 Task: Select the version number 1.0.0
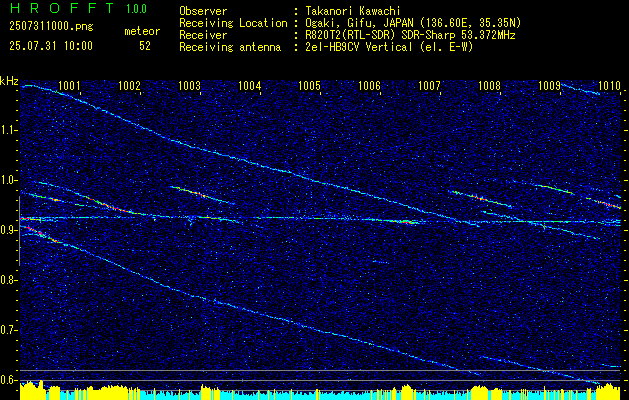pyautogui.click(x=136, y=9)
